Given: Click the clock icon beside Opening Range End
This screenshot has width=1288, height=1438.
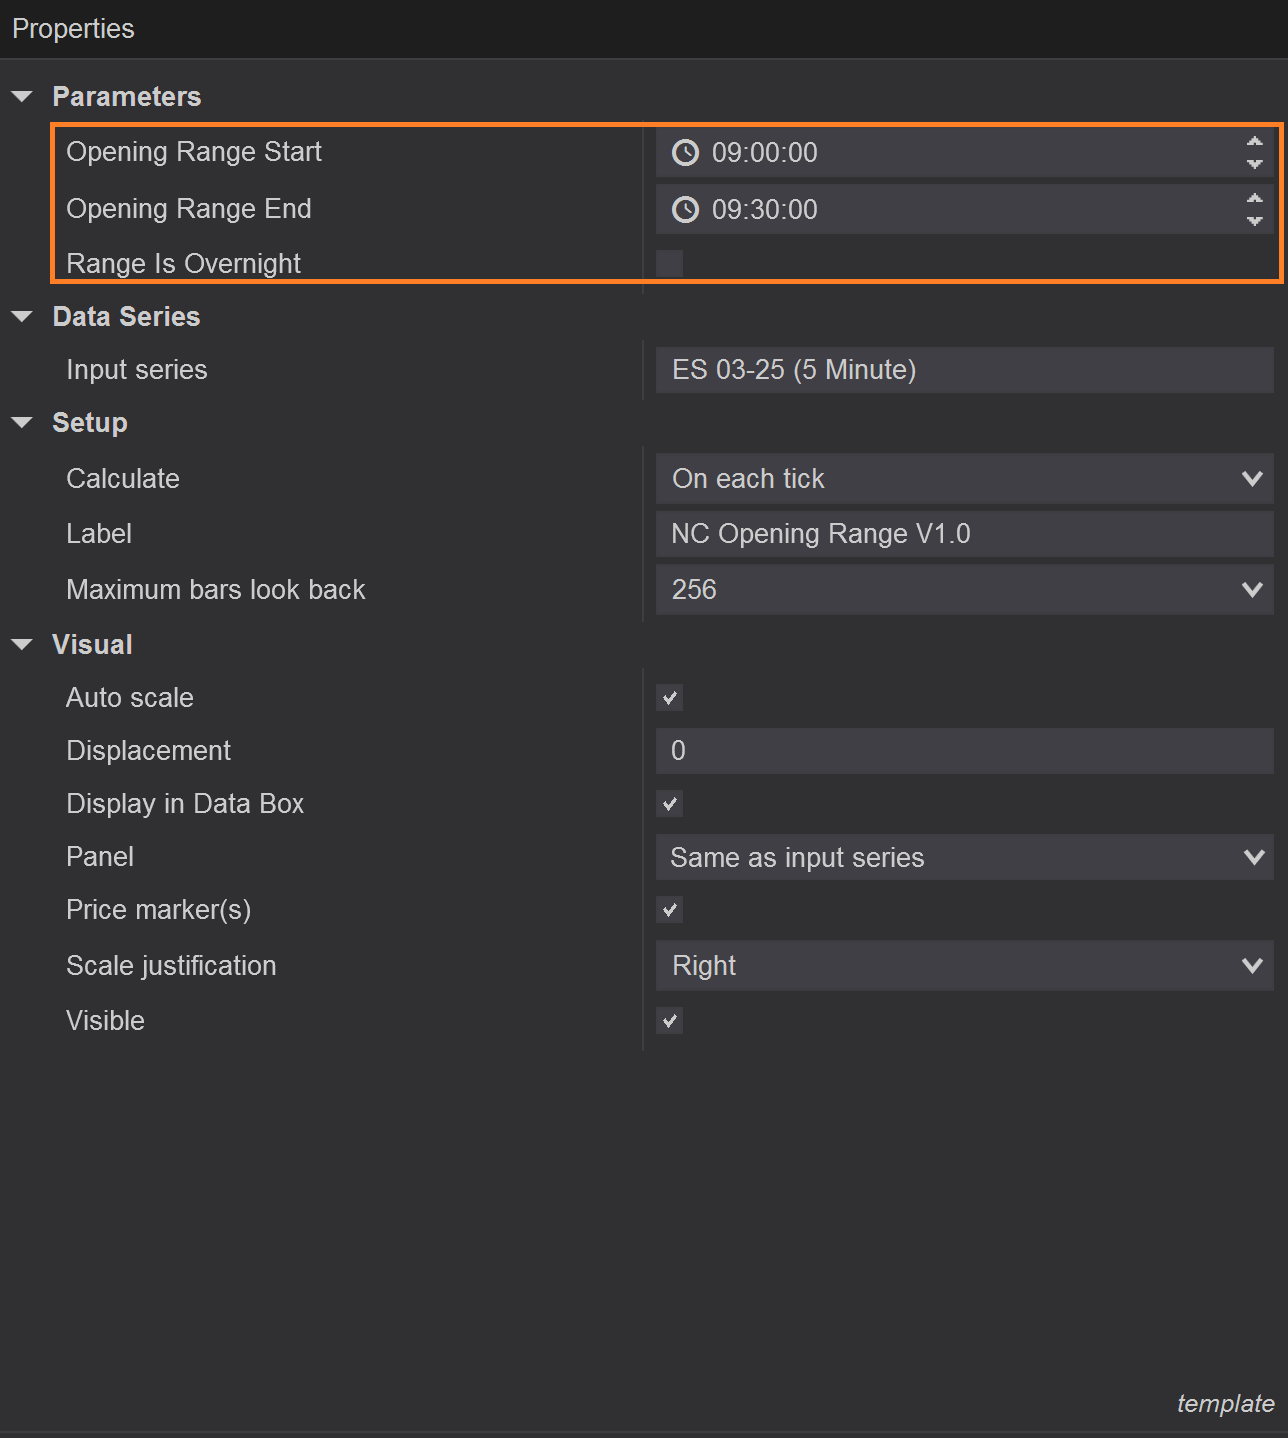Looking at the screenshot, I should [x=684, y=209].
